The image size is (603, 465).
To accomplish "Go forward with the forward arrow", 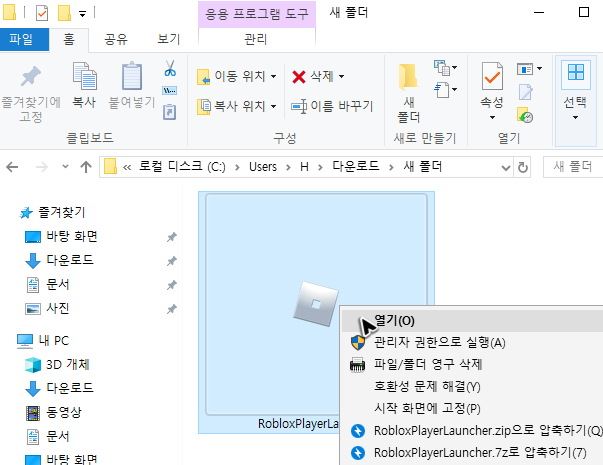I will pos(41,167).
